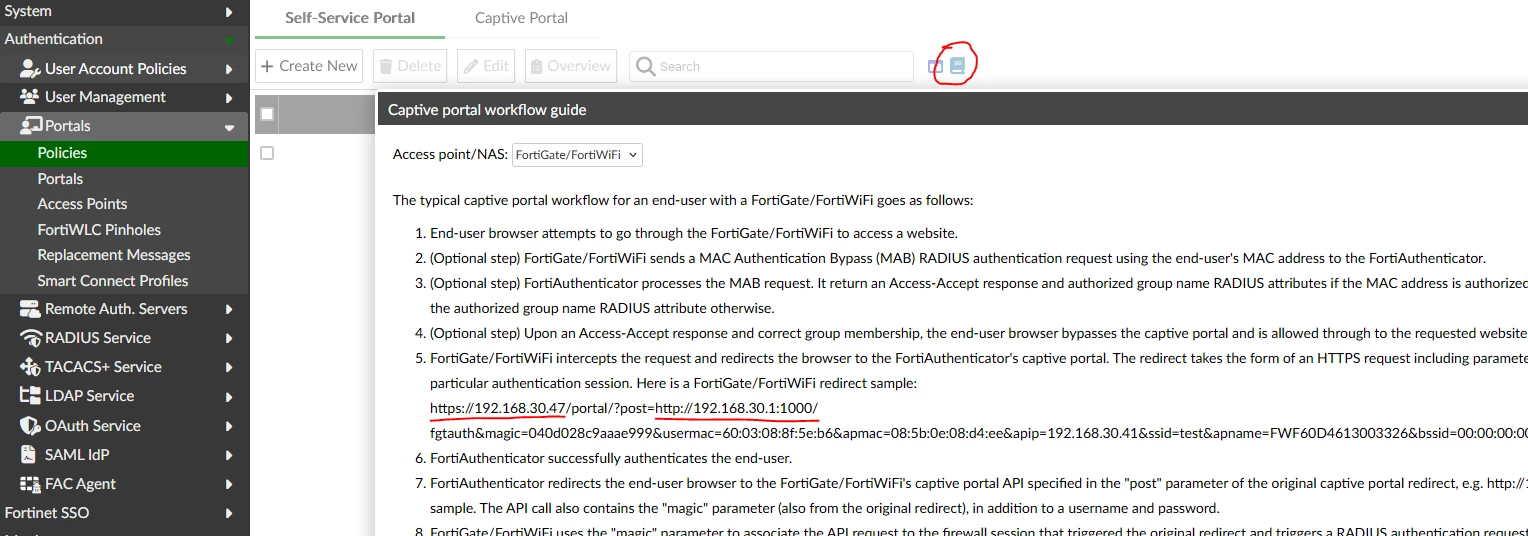
Task: Switch to the Captive Portal tab
Action: pyautogui.click(x=521, y=18)
